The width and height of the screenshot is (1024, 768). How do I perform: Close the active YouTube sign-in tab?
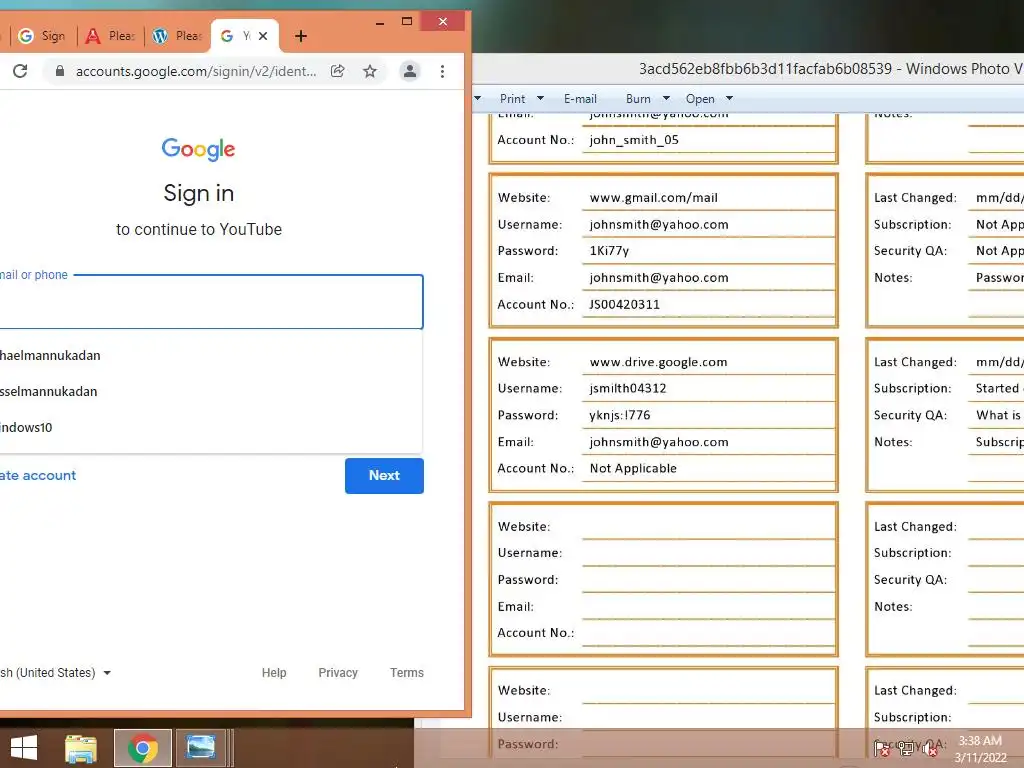pyautogui.click(x=263, y=36)
